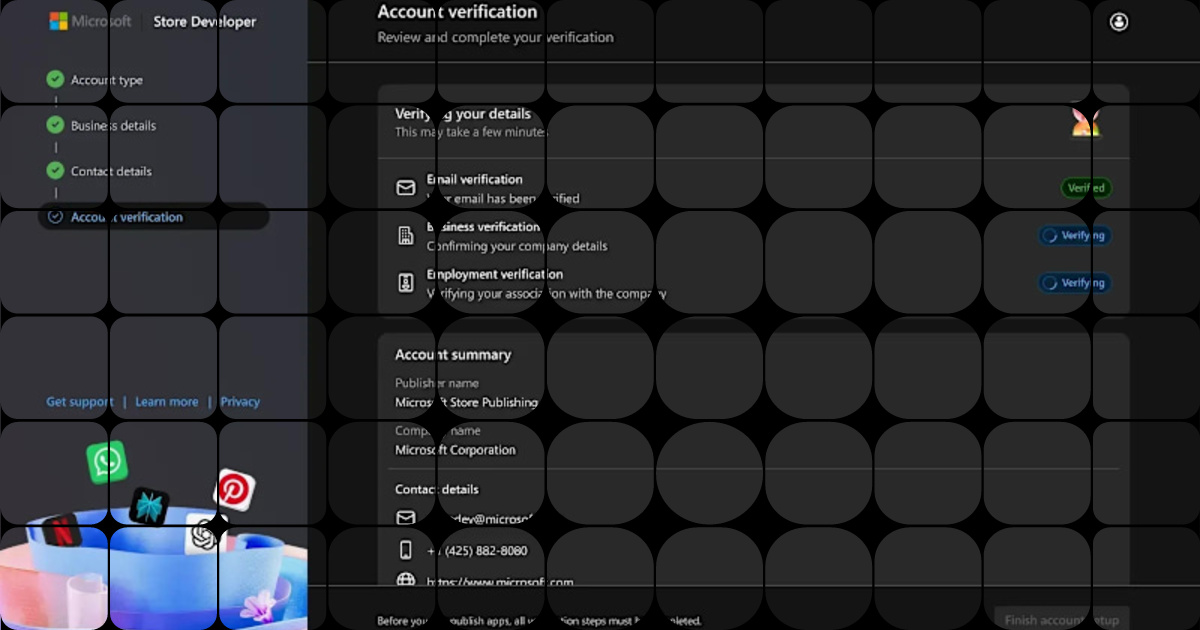This screenshot has height=630, width=1200.
Task: Click the Store Developer title
Action: coord(205,21)
